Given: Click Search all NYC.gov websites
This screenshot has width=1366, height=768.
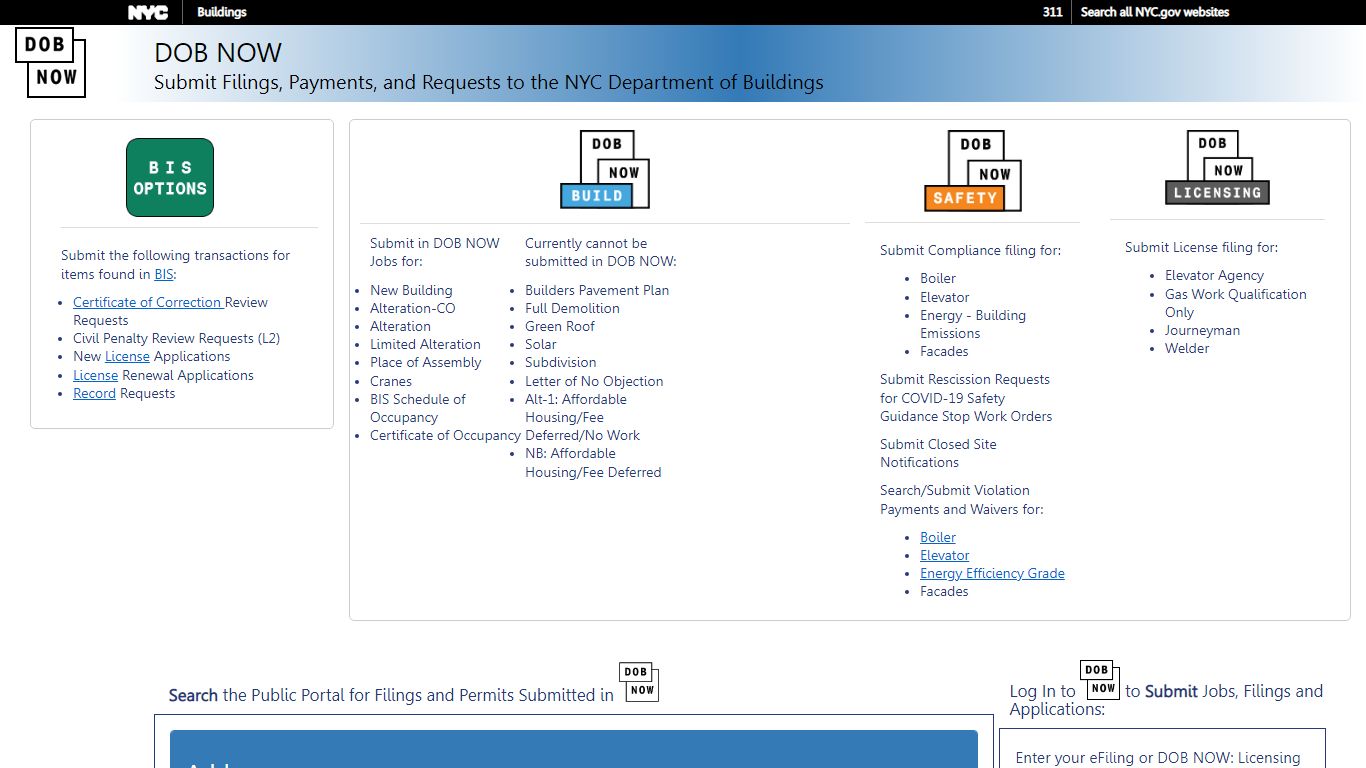Looking at the screenshot, I should 1155,12.
